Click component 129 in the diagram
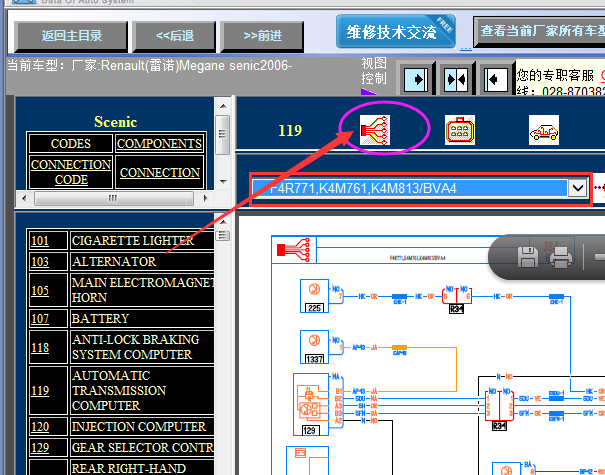The image size is (605, 475). click(311, 404)
